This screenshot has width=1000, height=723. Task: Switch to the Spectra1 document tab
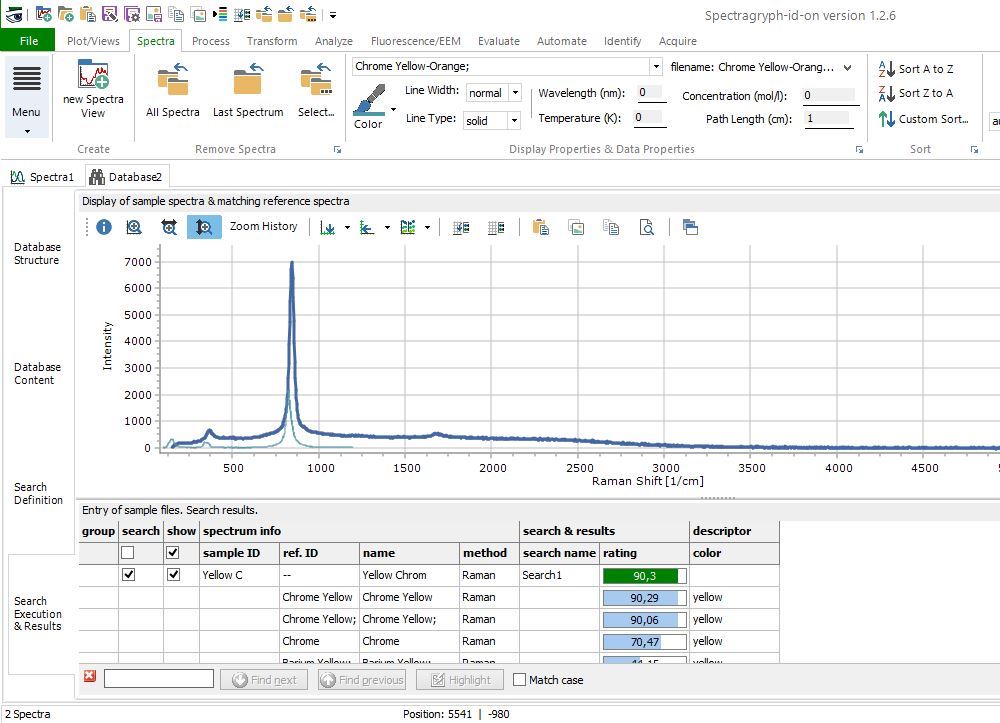42,177
